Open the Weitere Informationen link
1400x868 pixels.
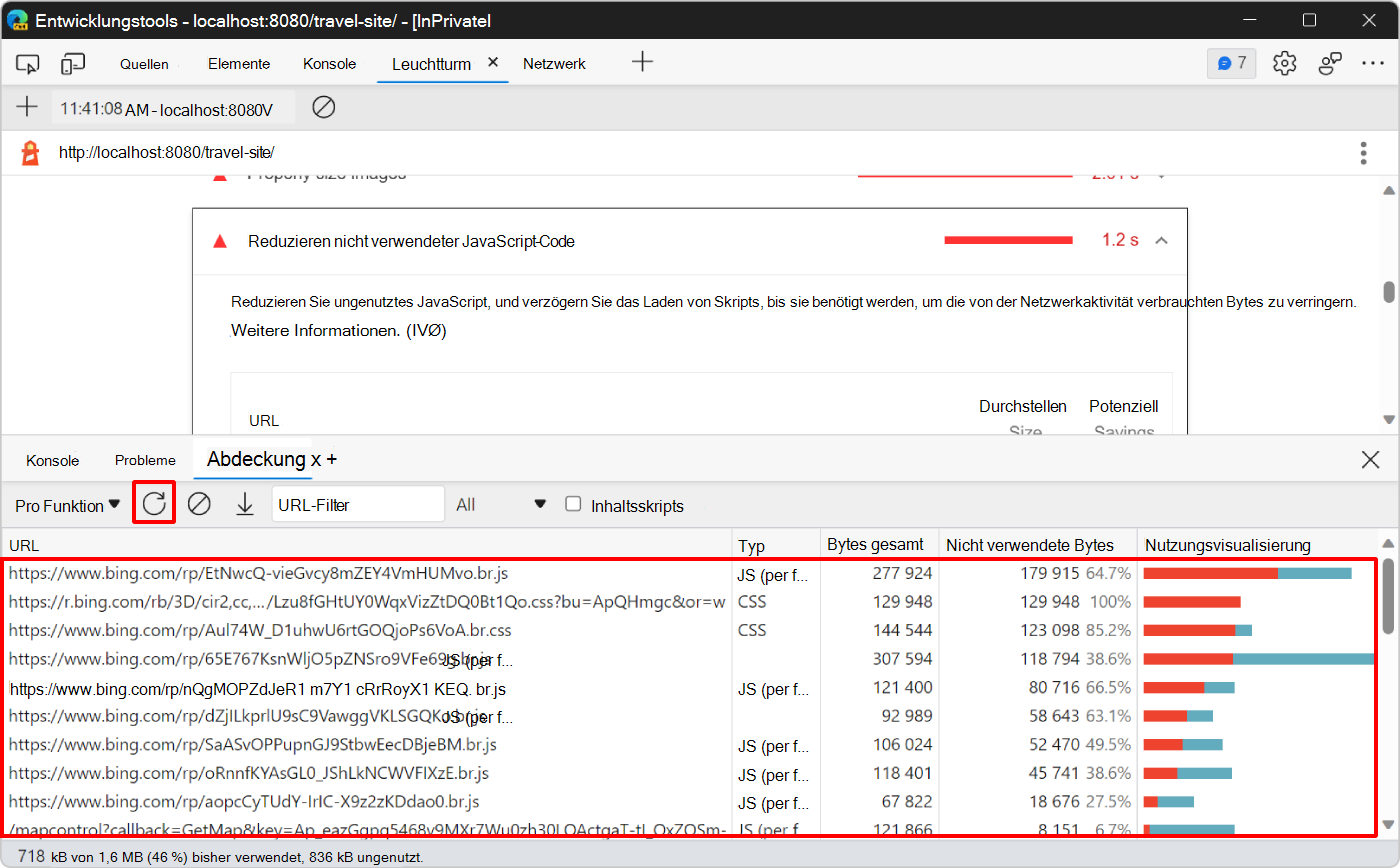(x=314, y=330)
